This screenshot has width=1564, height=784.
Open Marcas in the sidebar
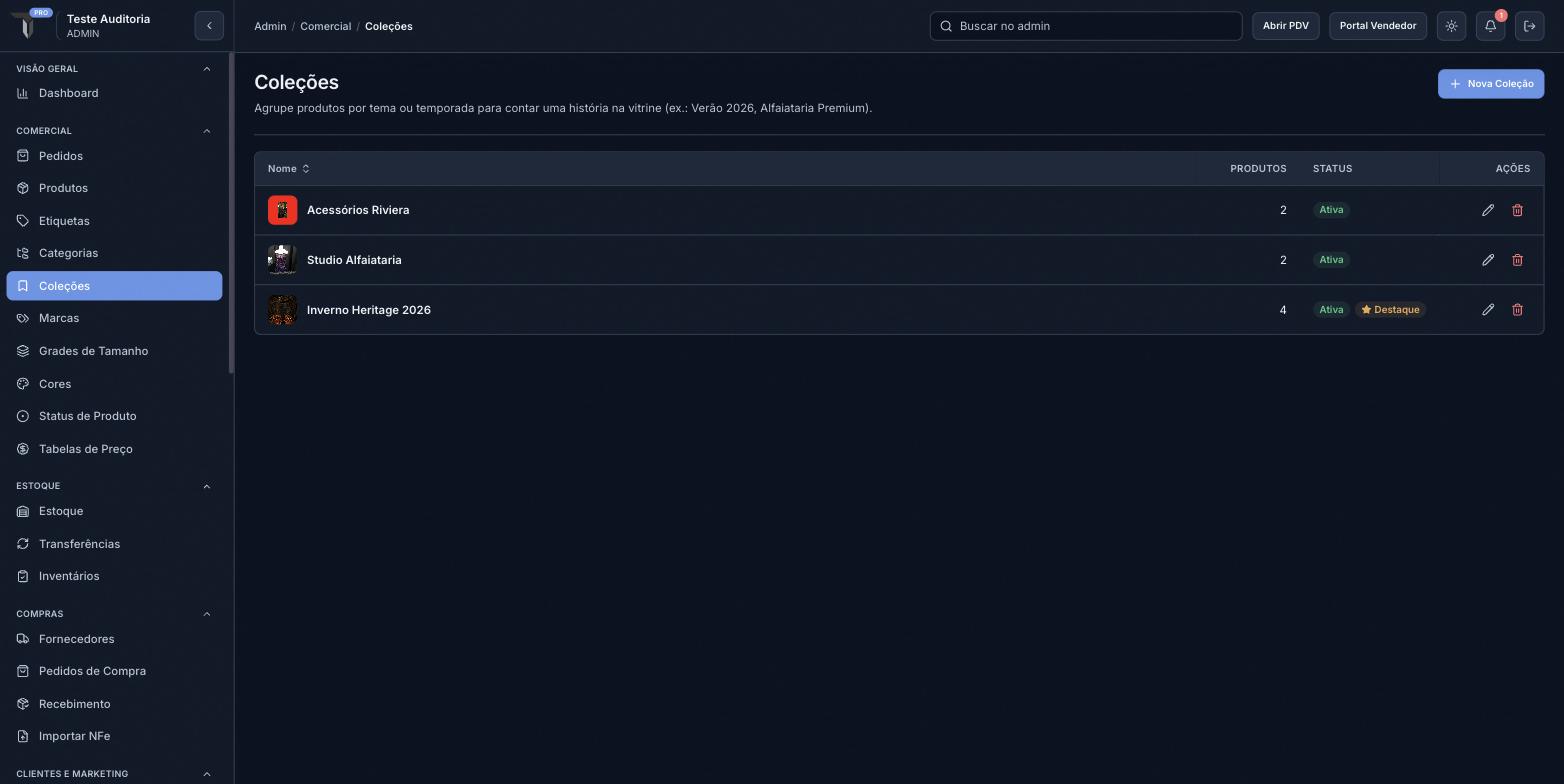click(114, 318)
